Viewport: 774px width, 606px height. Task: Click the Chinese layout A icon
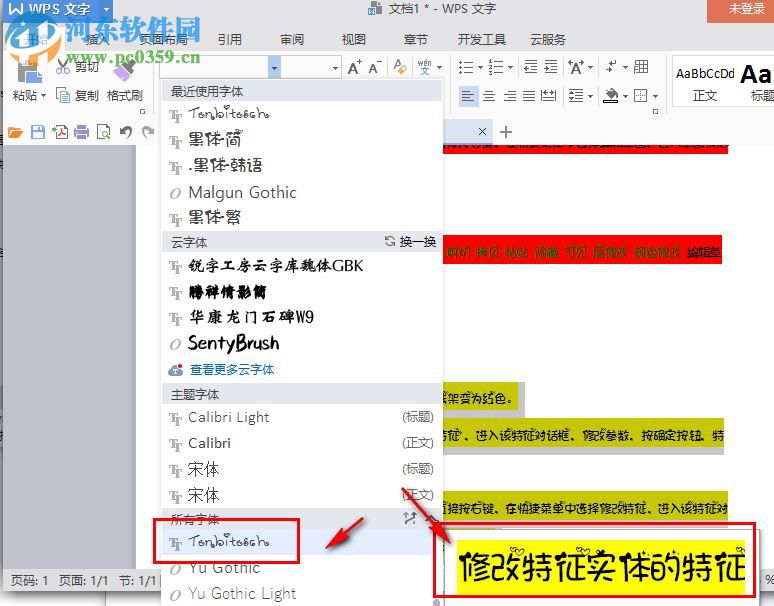(x=576, y=67)
